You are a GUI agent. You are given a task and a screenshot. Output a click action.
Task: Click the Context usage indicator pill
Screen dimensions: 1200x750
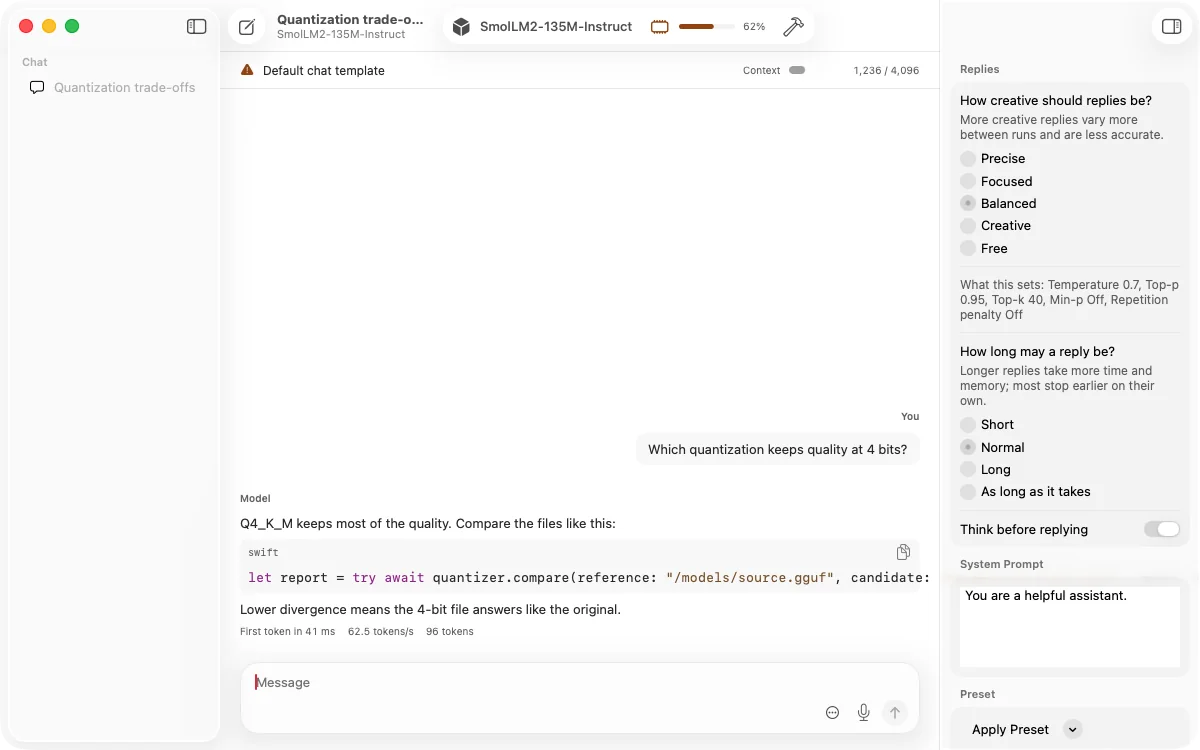[797, 70]
